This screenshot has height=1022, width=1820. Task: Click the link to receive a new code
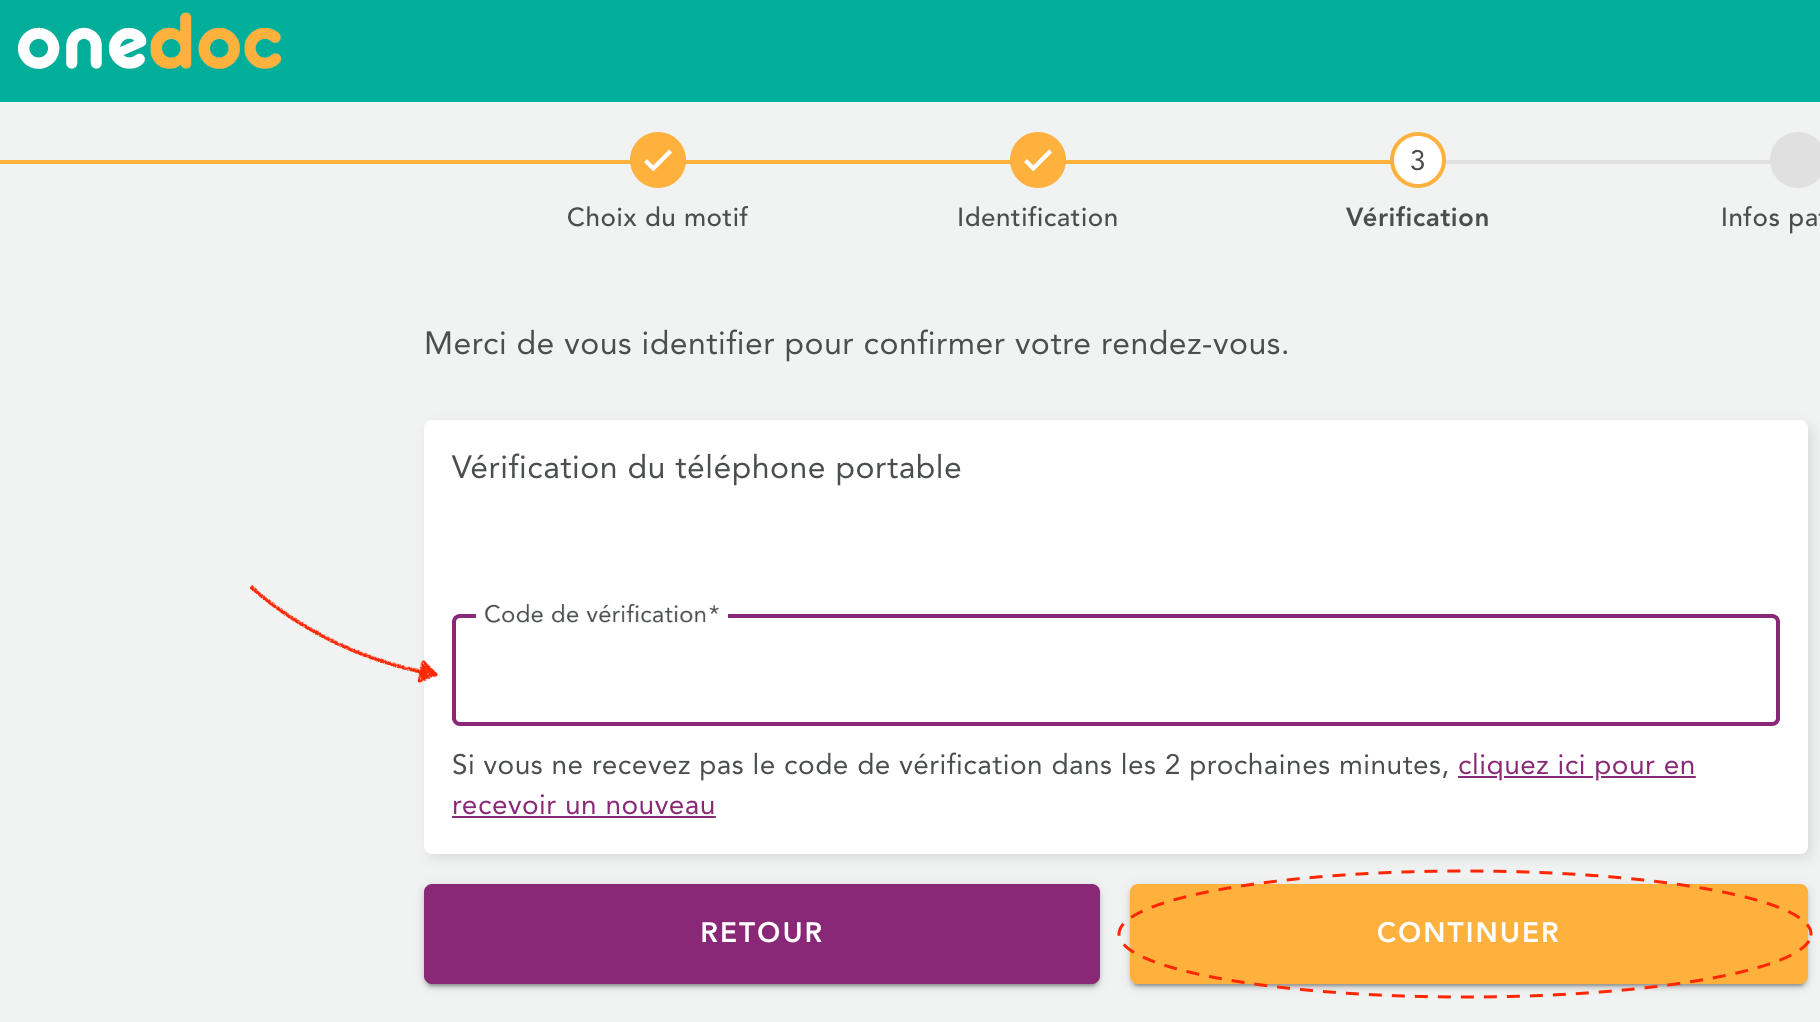(x=1576, y=765)
